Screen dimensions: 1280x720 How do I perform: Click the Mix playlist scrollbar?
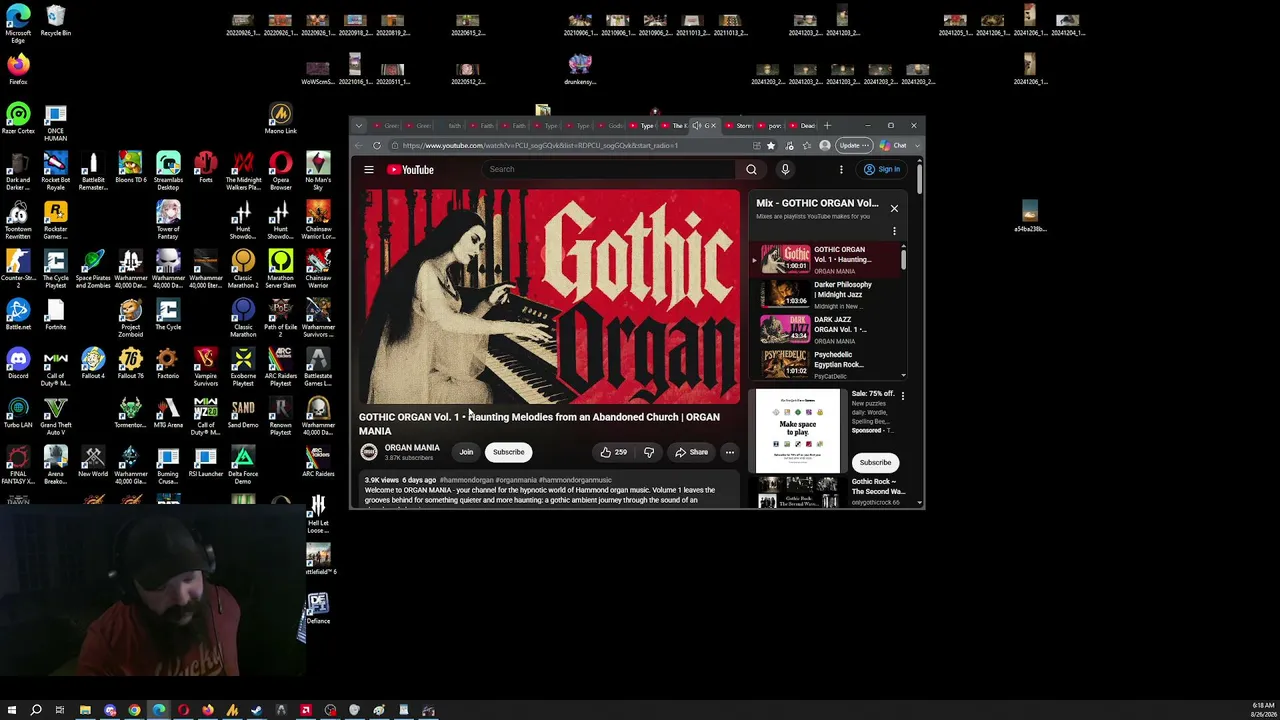point(904,258)
